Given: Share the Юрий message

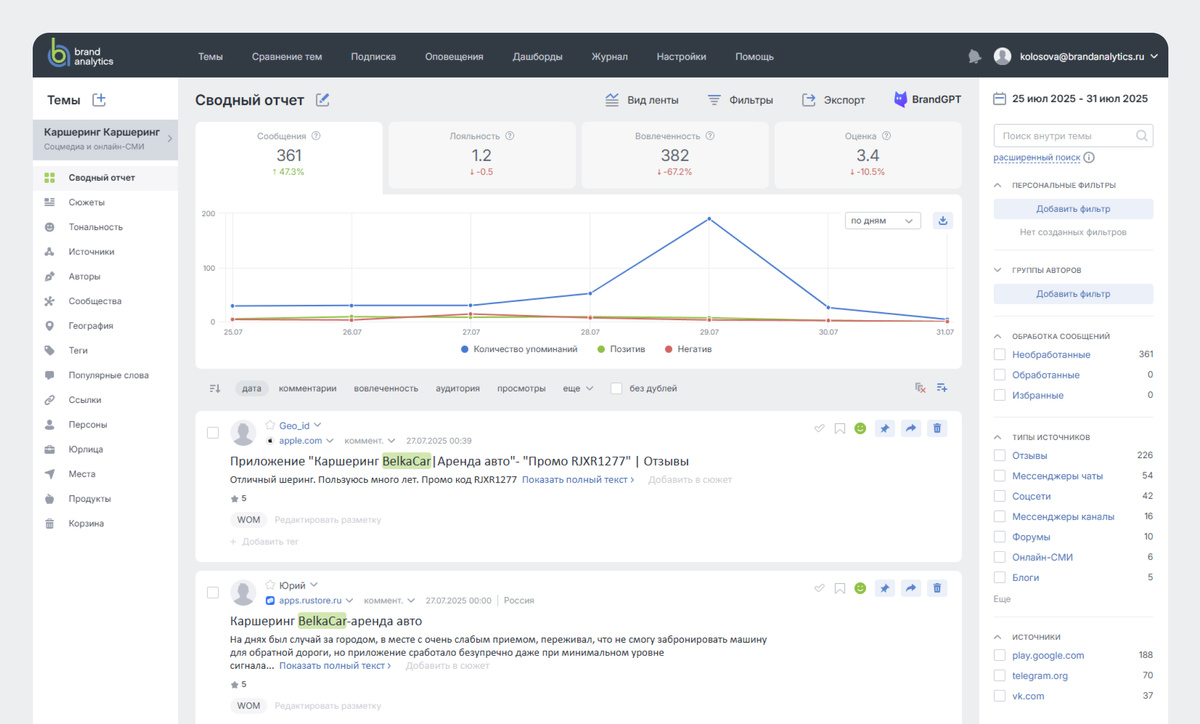Looking at the screenshot, I should click(x=911, y=588).
